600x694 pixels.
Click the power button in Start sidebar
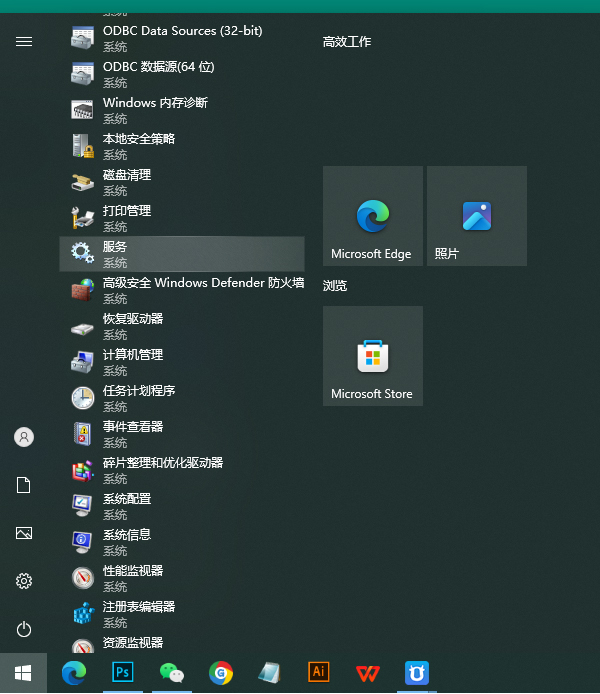pos(24,629)
